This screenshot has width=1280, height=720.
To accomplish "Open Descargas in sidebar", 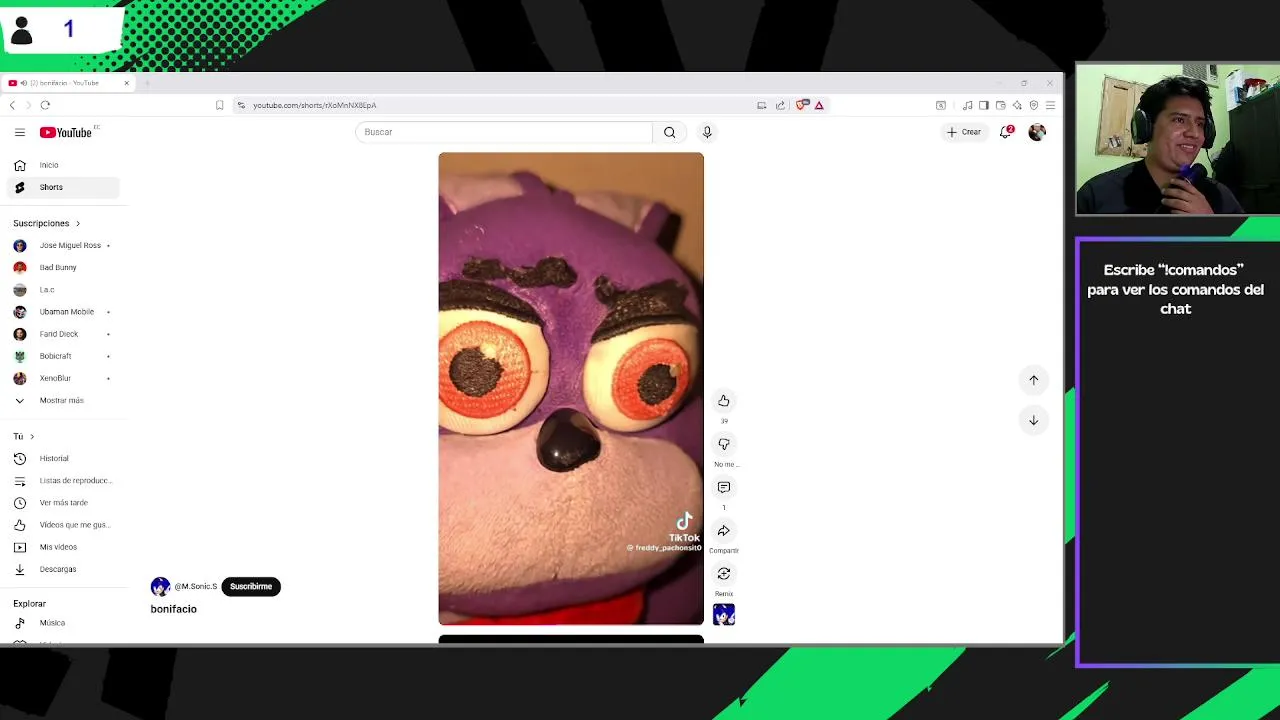I will click(x=62, y=569).
